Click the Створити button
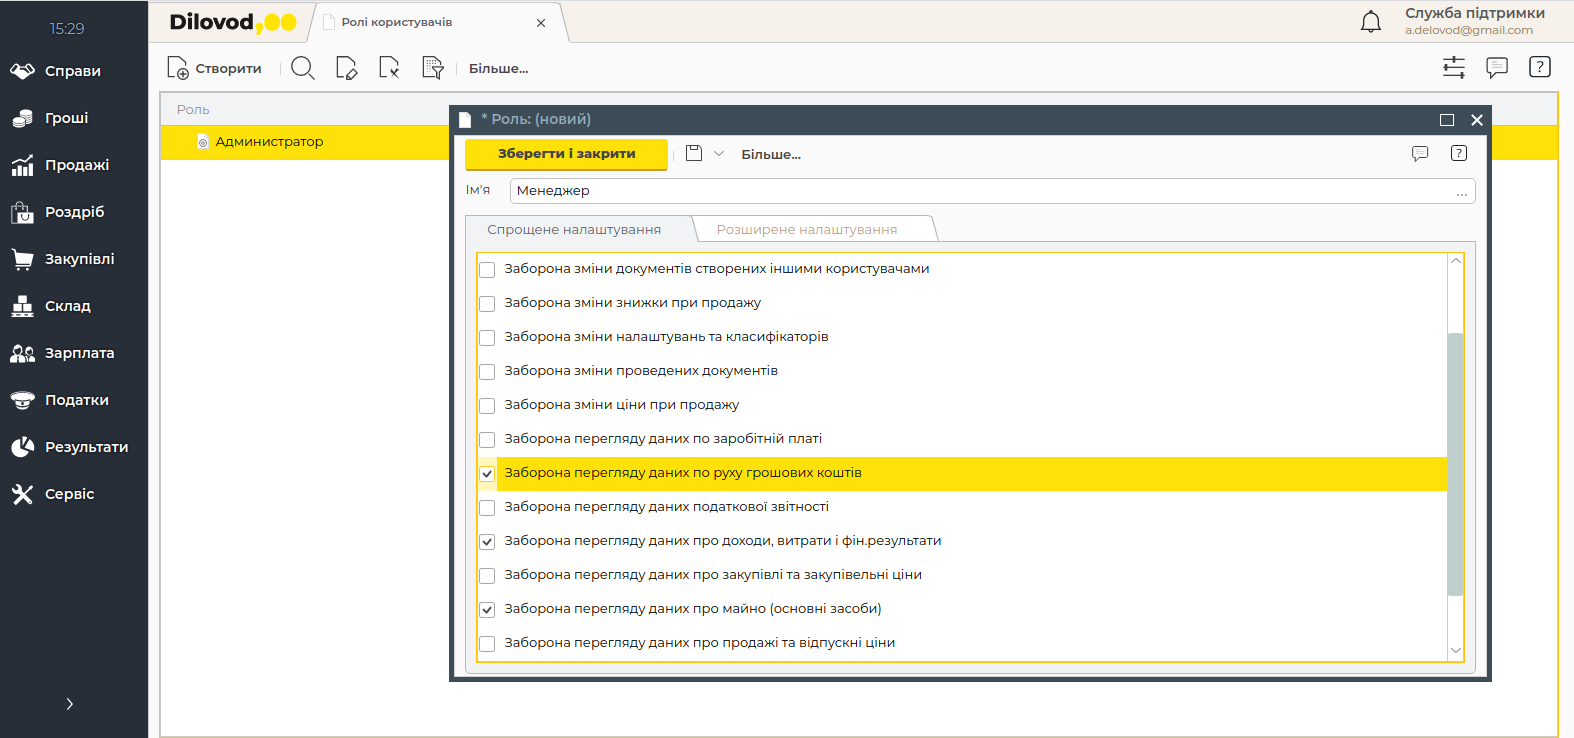Image resolution: width=1574 pixels, height=738 pixels. point(215,68)
